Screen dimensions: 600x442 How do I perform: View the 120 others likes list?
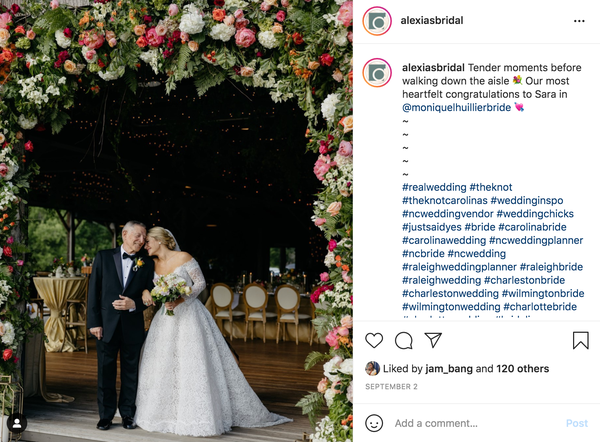tap(522, 369)
